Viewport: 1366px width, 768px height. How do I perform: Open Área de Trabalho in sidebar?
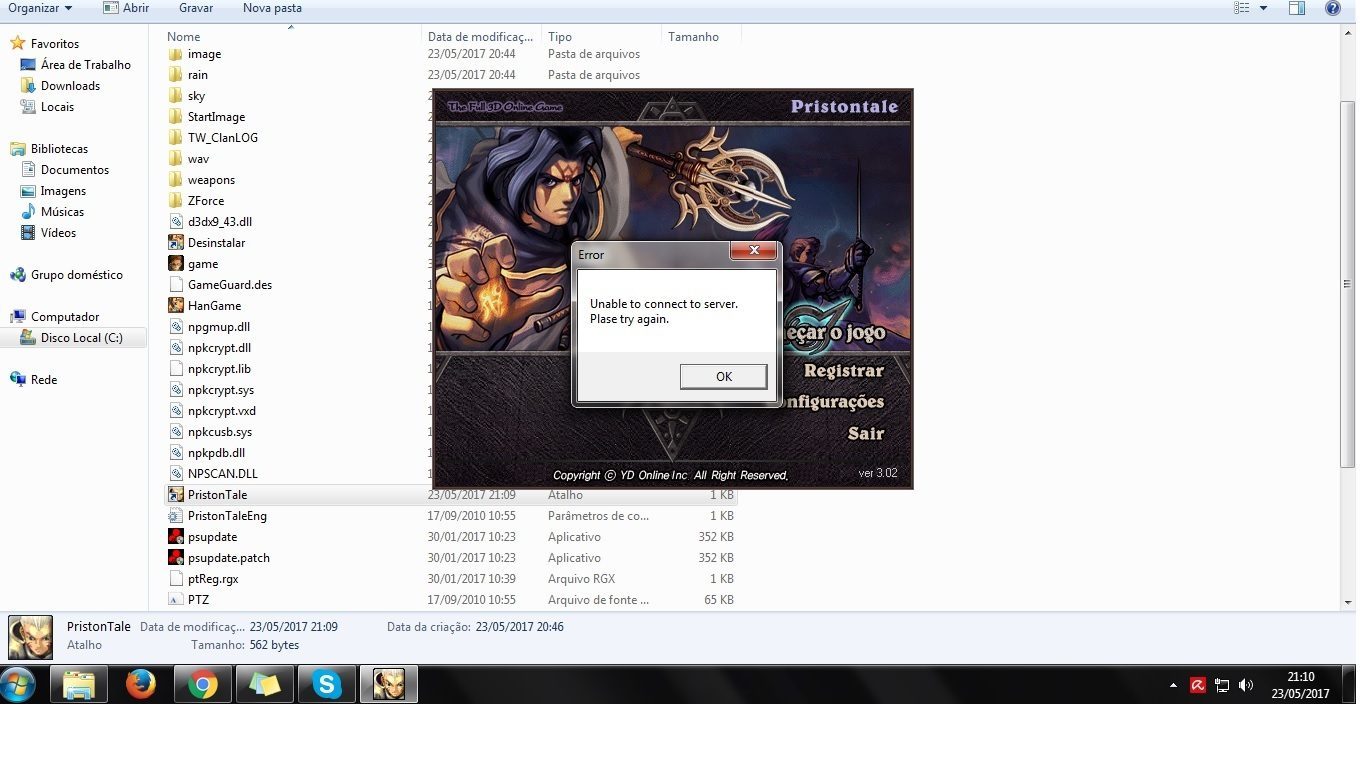[86, 65]
